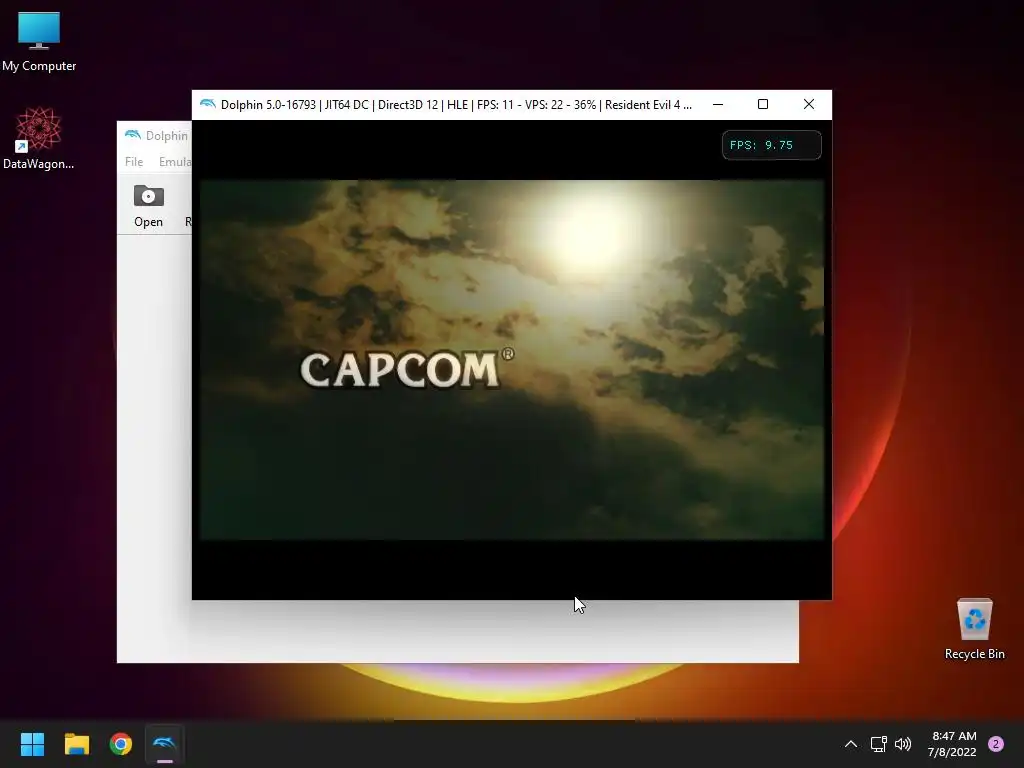Click the Dolphin emulator taskbar icon
Image resolution: width=1024 pixels, height=768 pixels.
[x=165, y=744]
